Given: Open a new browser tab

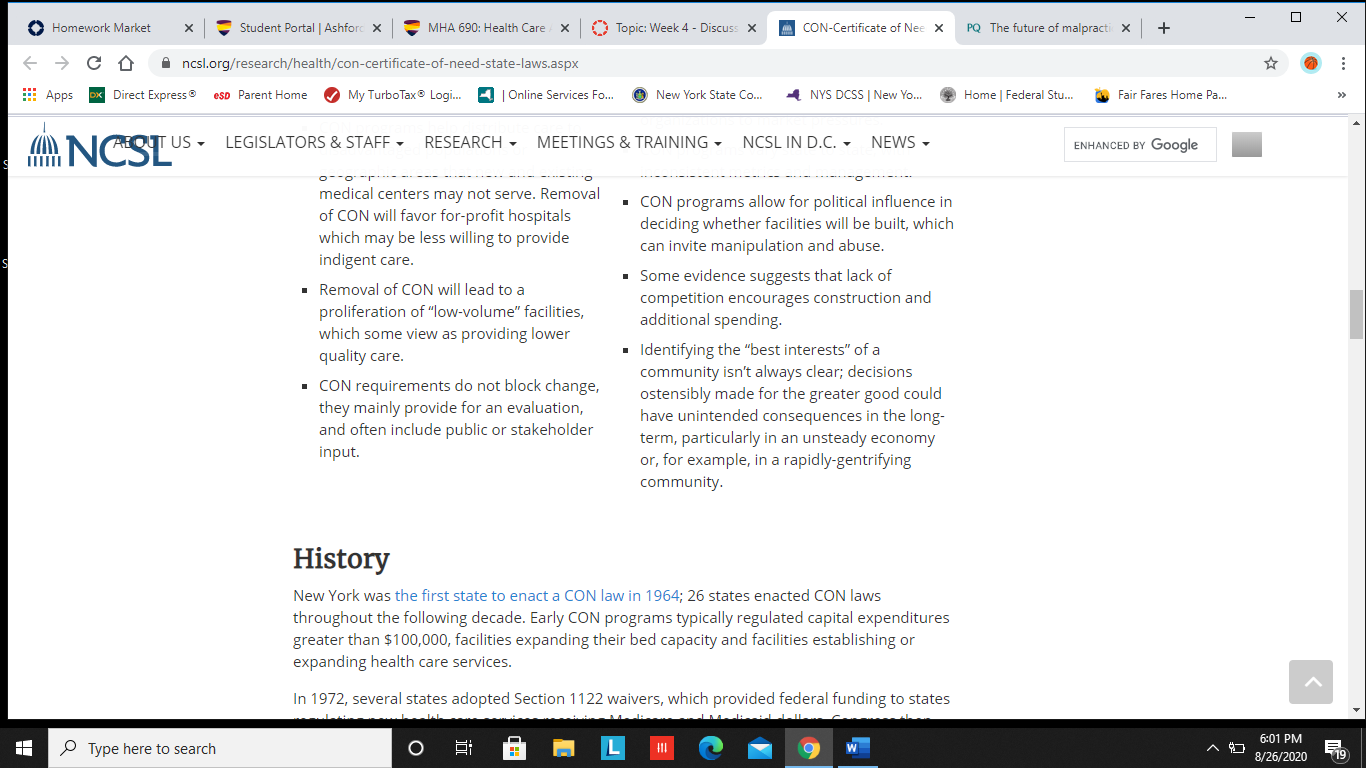Looking at the screenshot, I should (x=1163, y=28).
